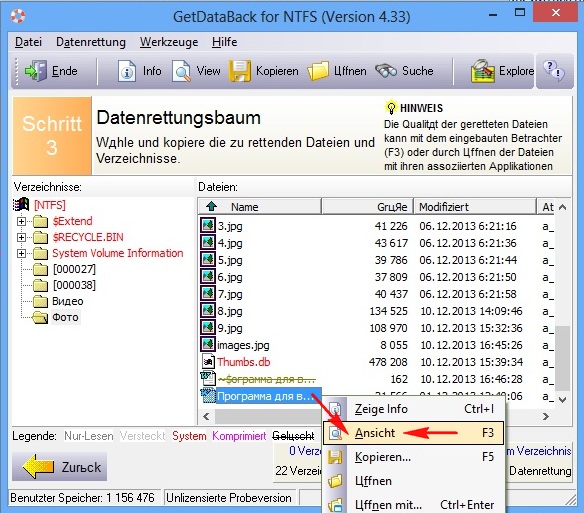Choose Öffnen in the context menu
This screenshot has width=584, height=513.
[413, 481]
